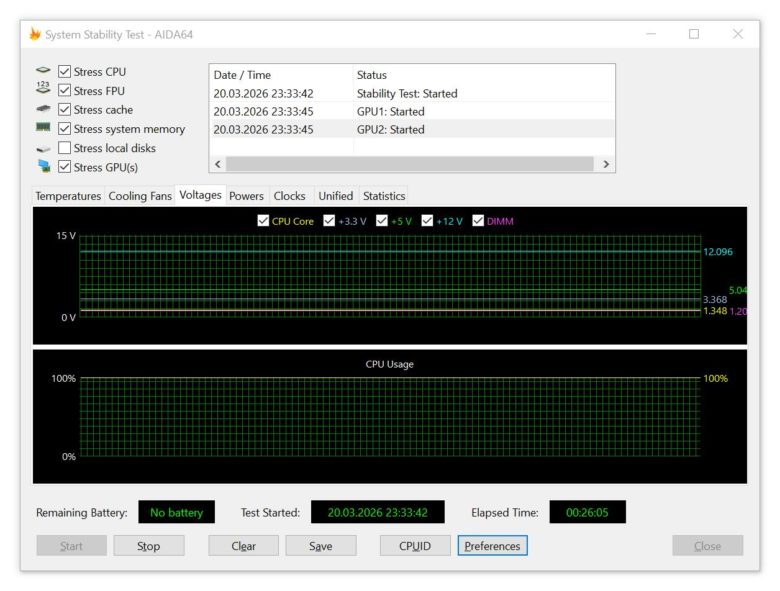The height and width of the screenshot is (591, 780).
Task: Enable Stress local disks checkbox
Action: 64,148
